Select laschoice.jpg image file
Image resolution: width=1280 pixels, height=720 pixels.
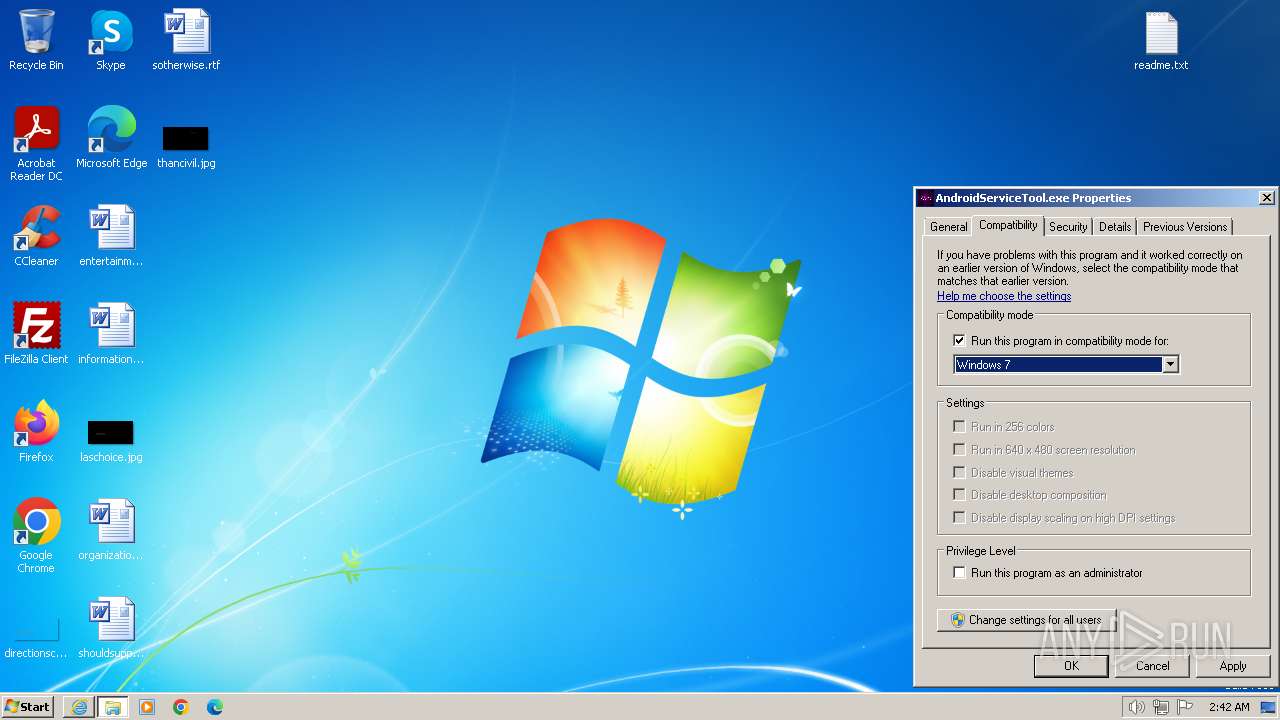pos(111,440)
